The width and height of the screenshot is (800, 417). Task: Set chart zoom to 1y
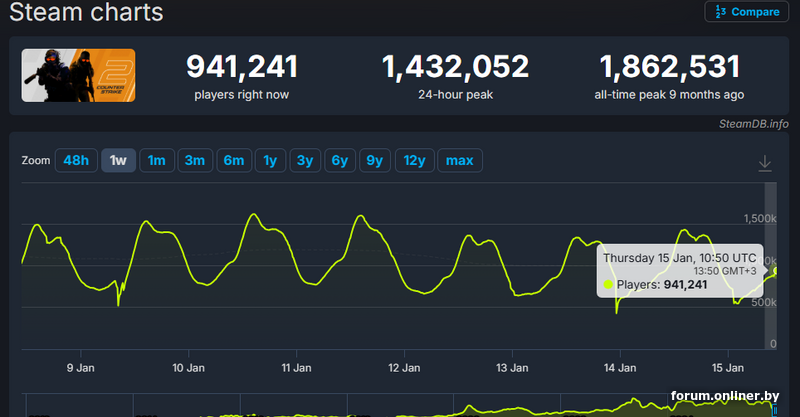click(270, 160)
